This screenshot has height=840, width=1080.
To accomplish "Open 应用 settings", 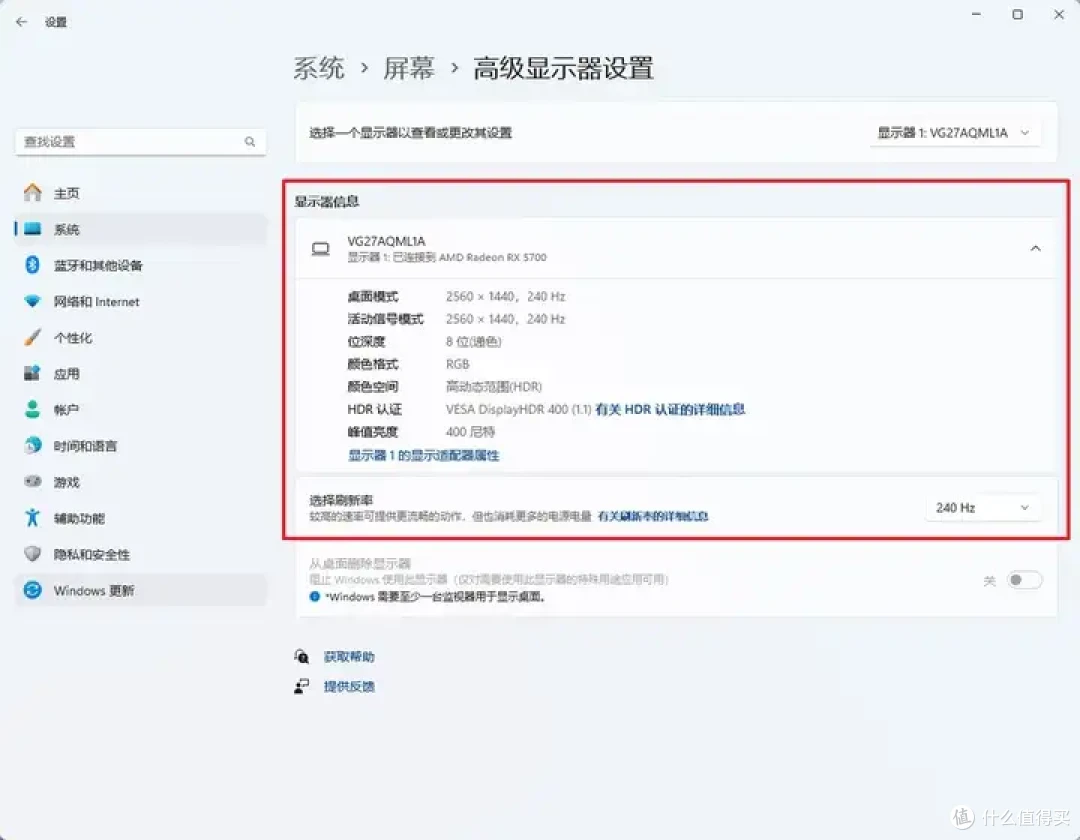I will point(141,374).
